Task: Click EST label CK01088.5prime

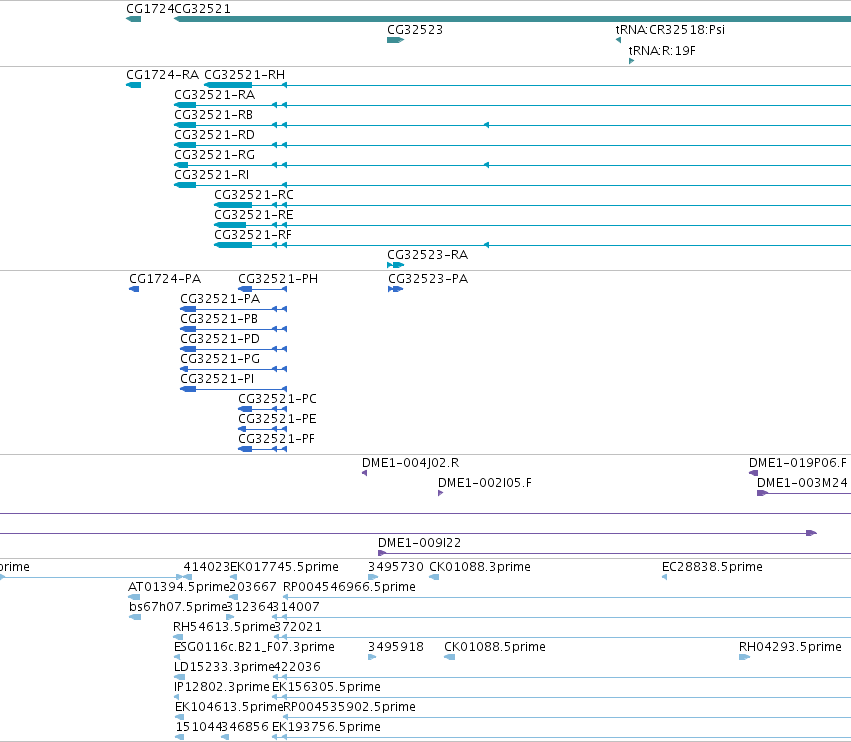Action: 494,647
